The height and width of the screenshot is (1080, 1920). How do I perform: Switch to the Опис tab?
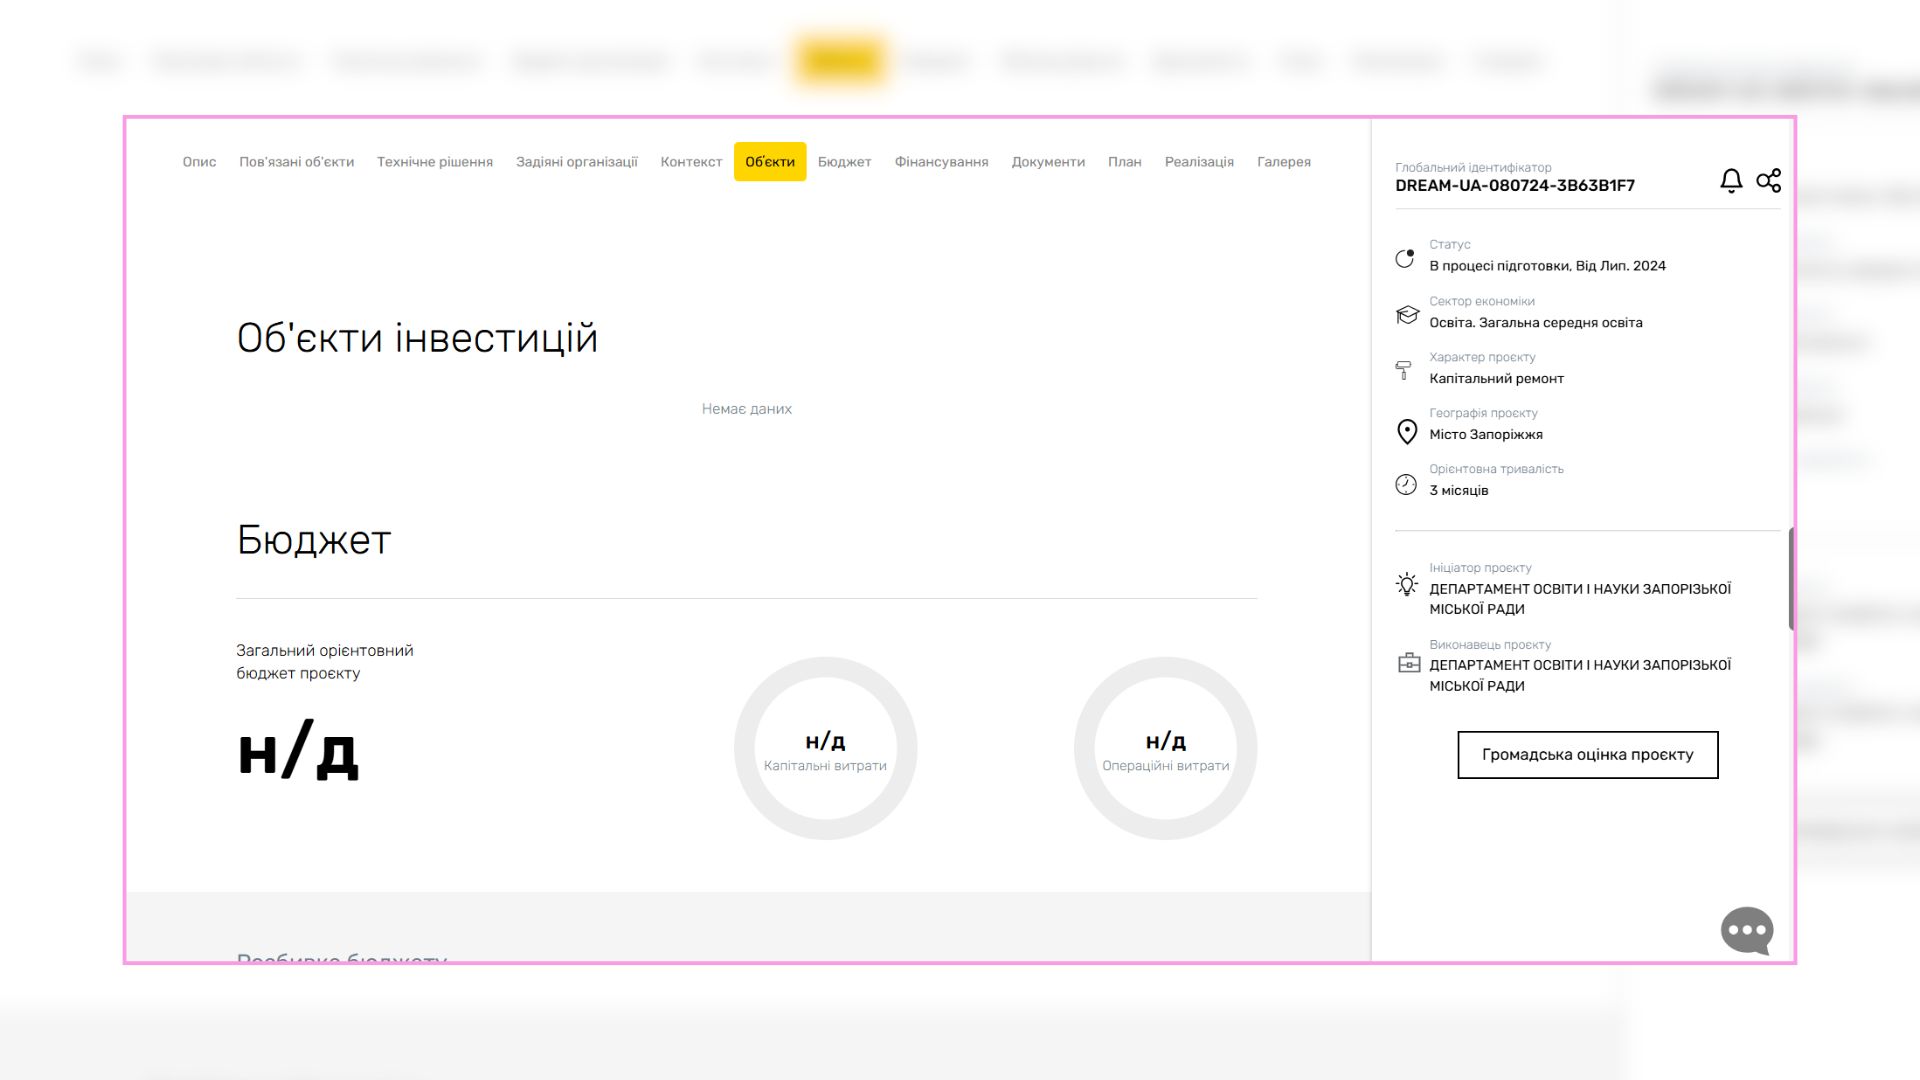(198, 161)
